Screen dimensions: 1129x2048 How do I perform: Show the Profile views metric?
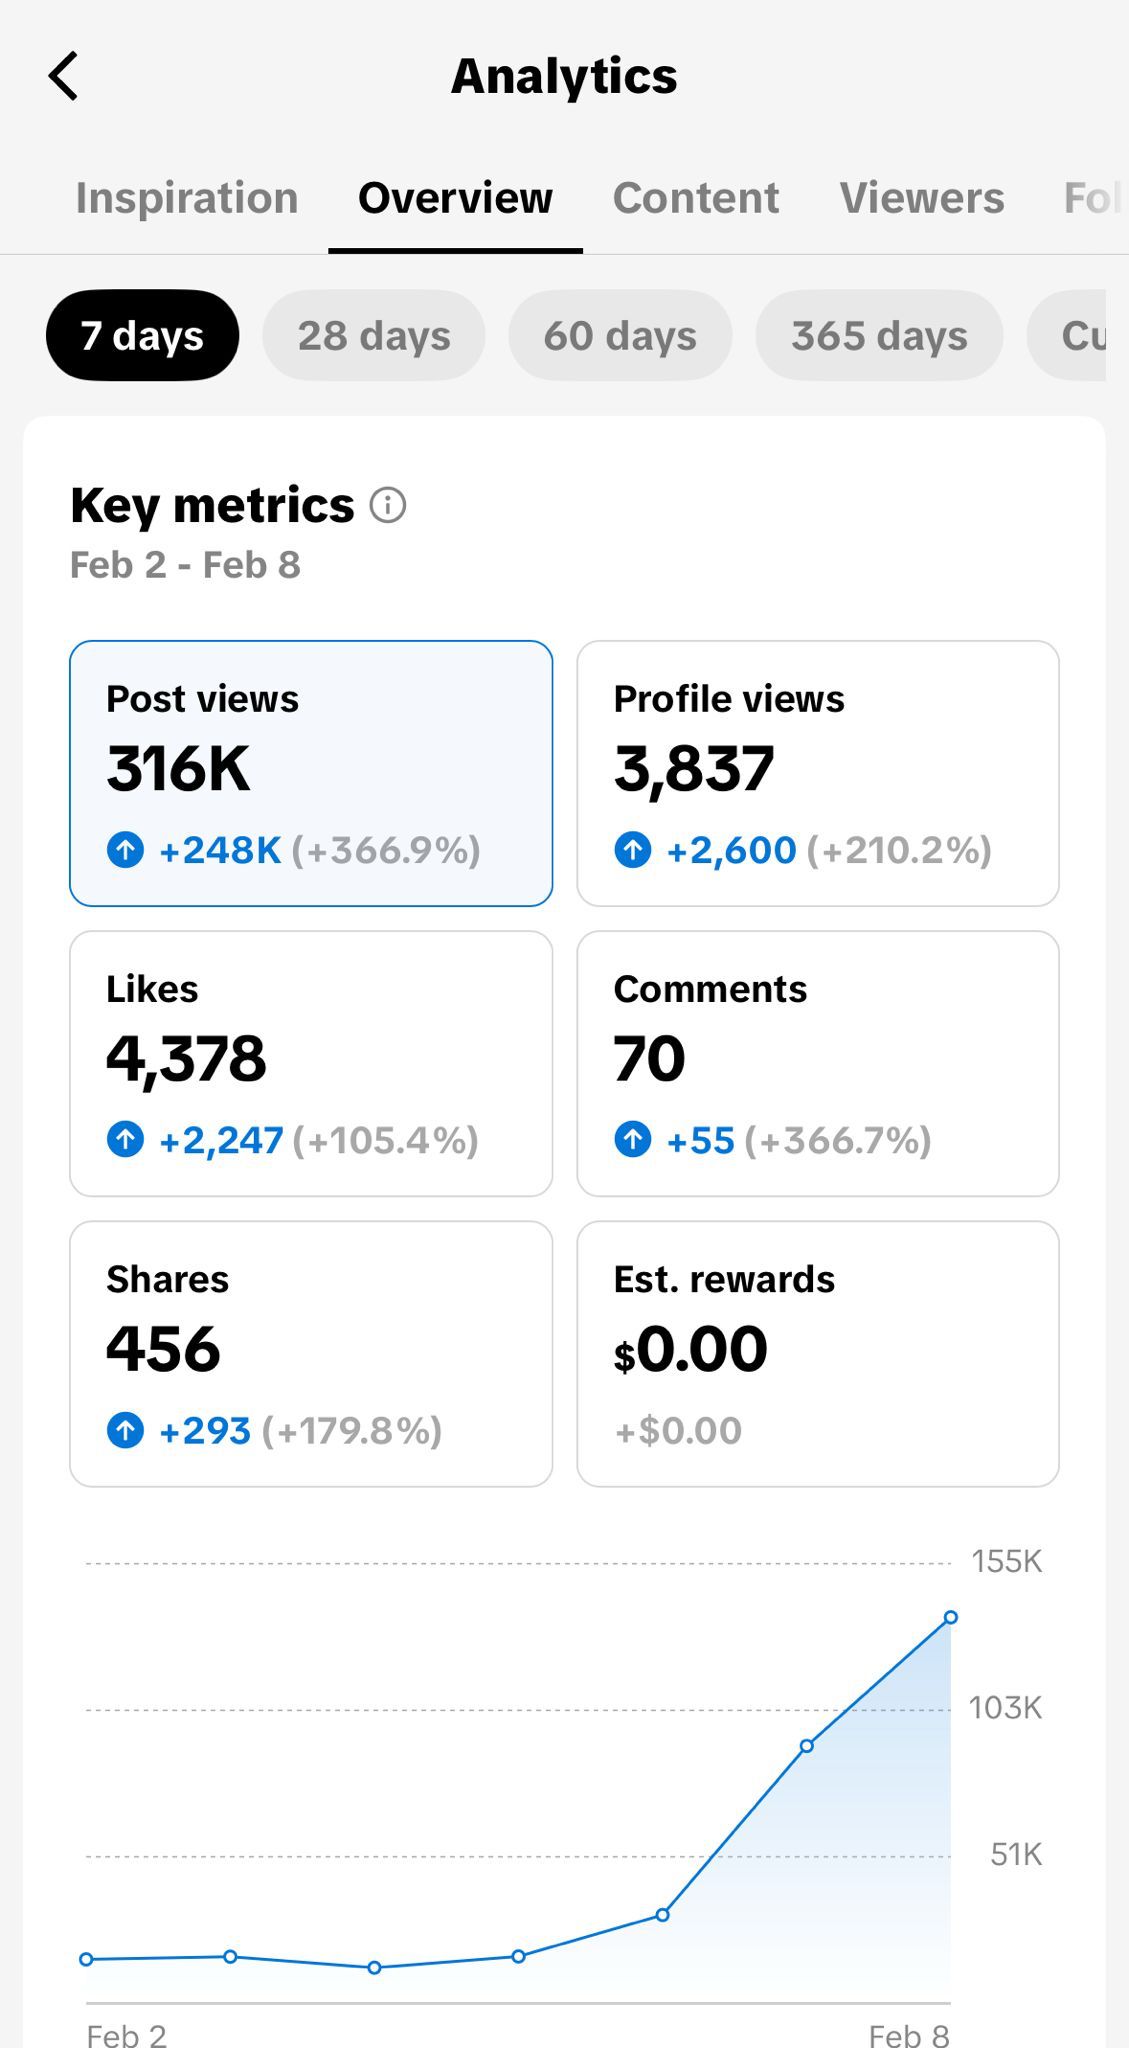point(818,773)
